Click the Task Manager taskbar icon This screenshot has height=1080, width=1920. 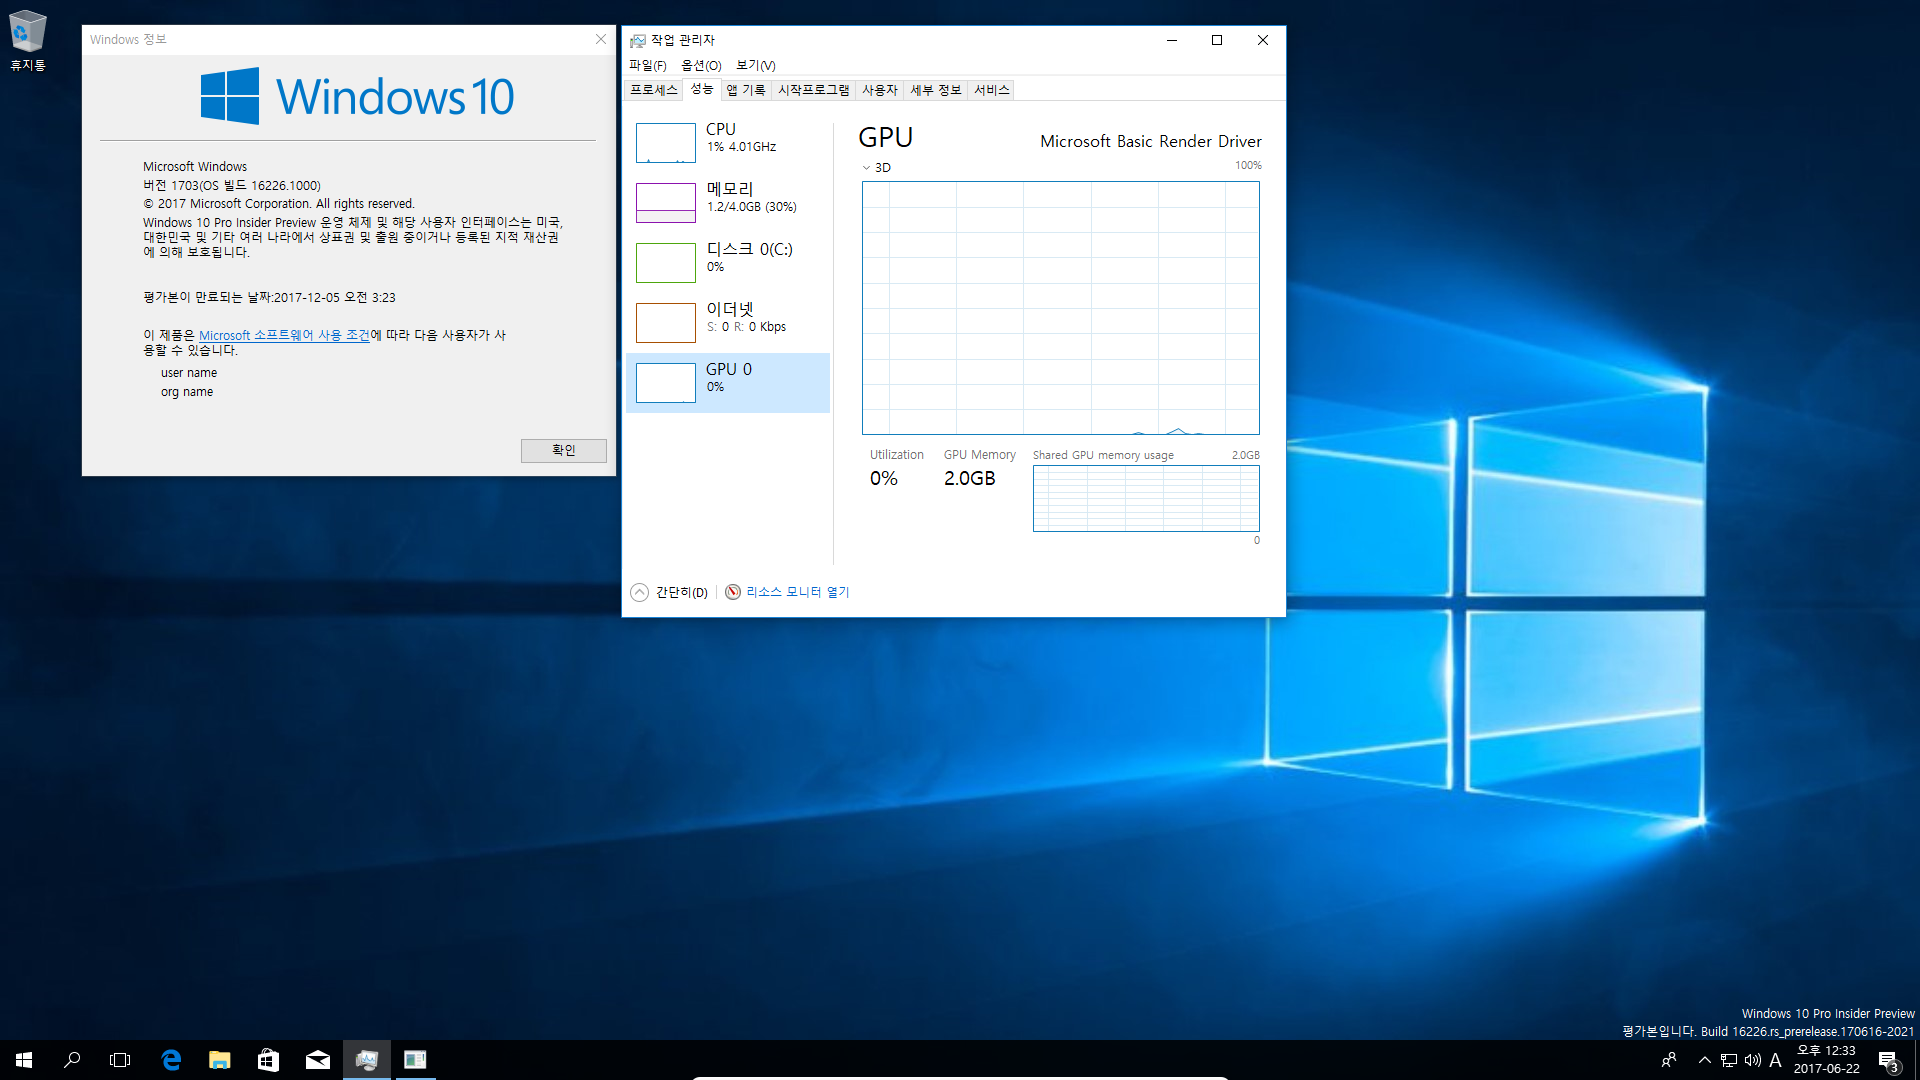coord(367,1060)
